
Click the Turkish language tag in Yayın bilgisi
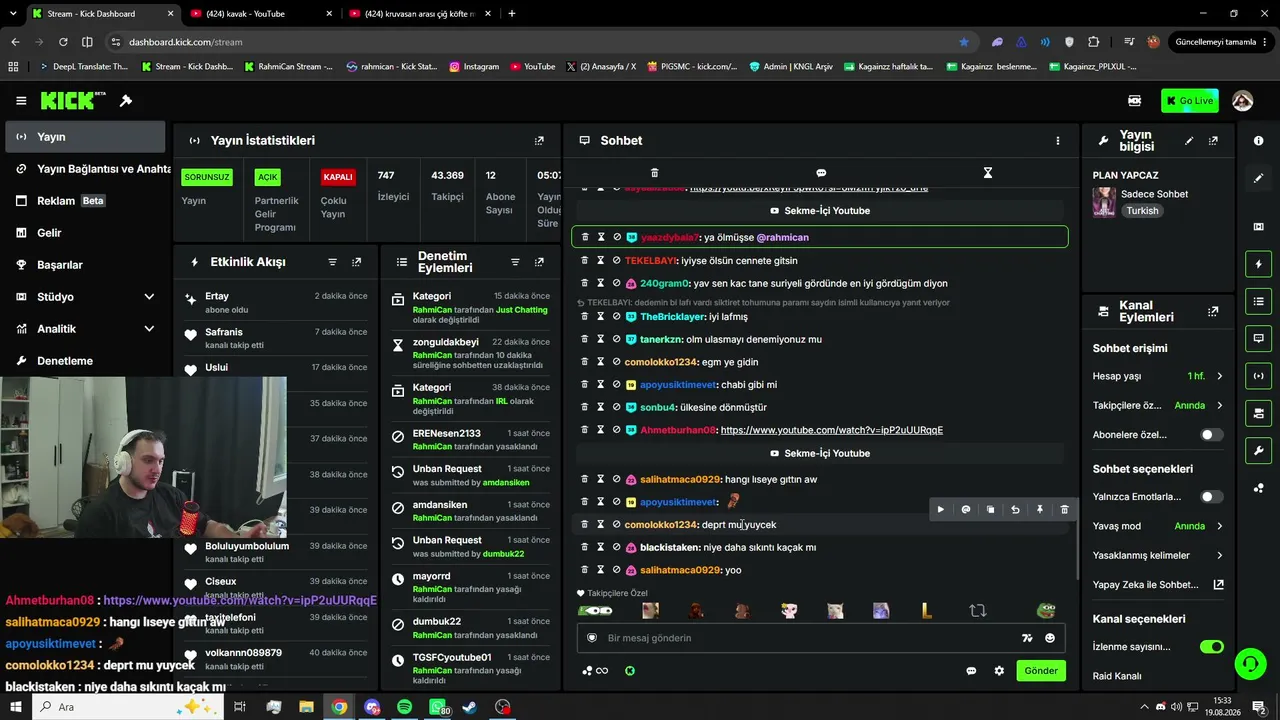(x=1142, y=211)
